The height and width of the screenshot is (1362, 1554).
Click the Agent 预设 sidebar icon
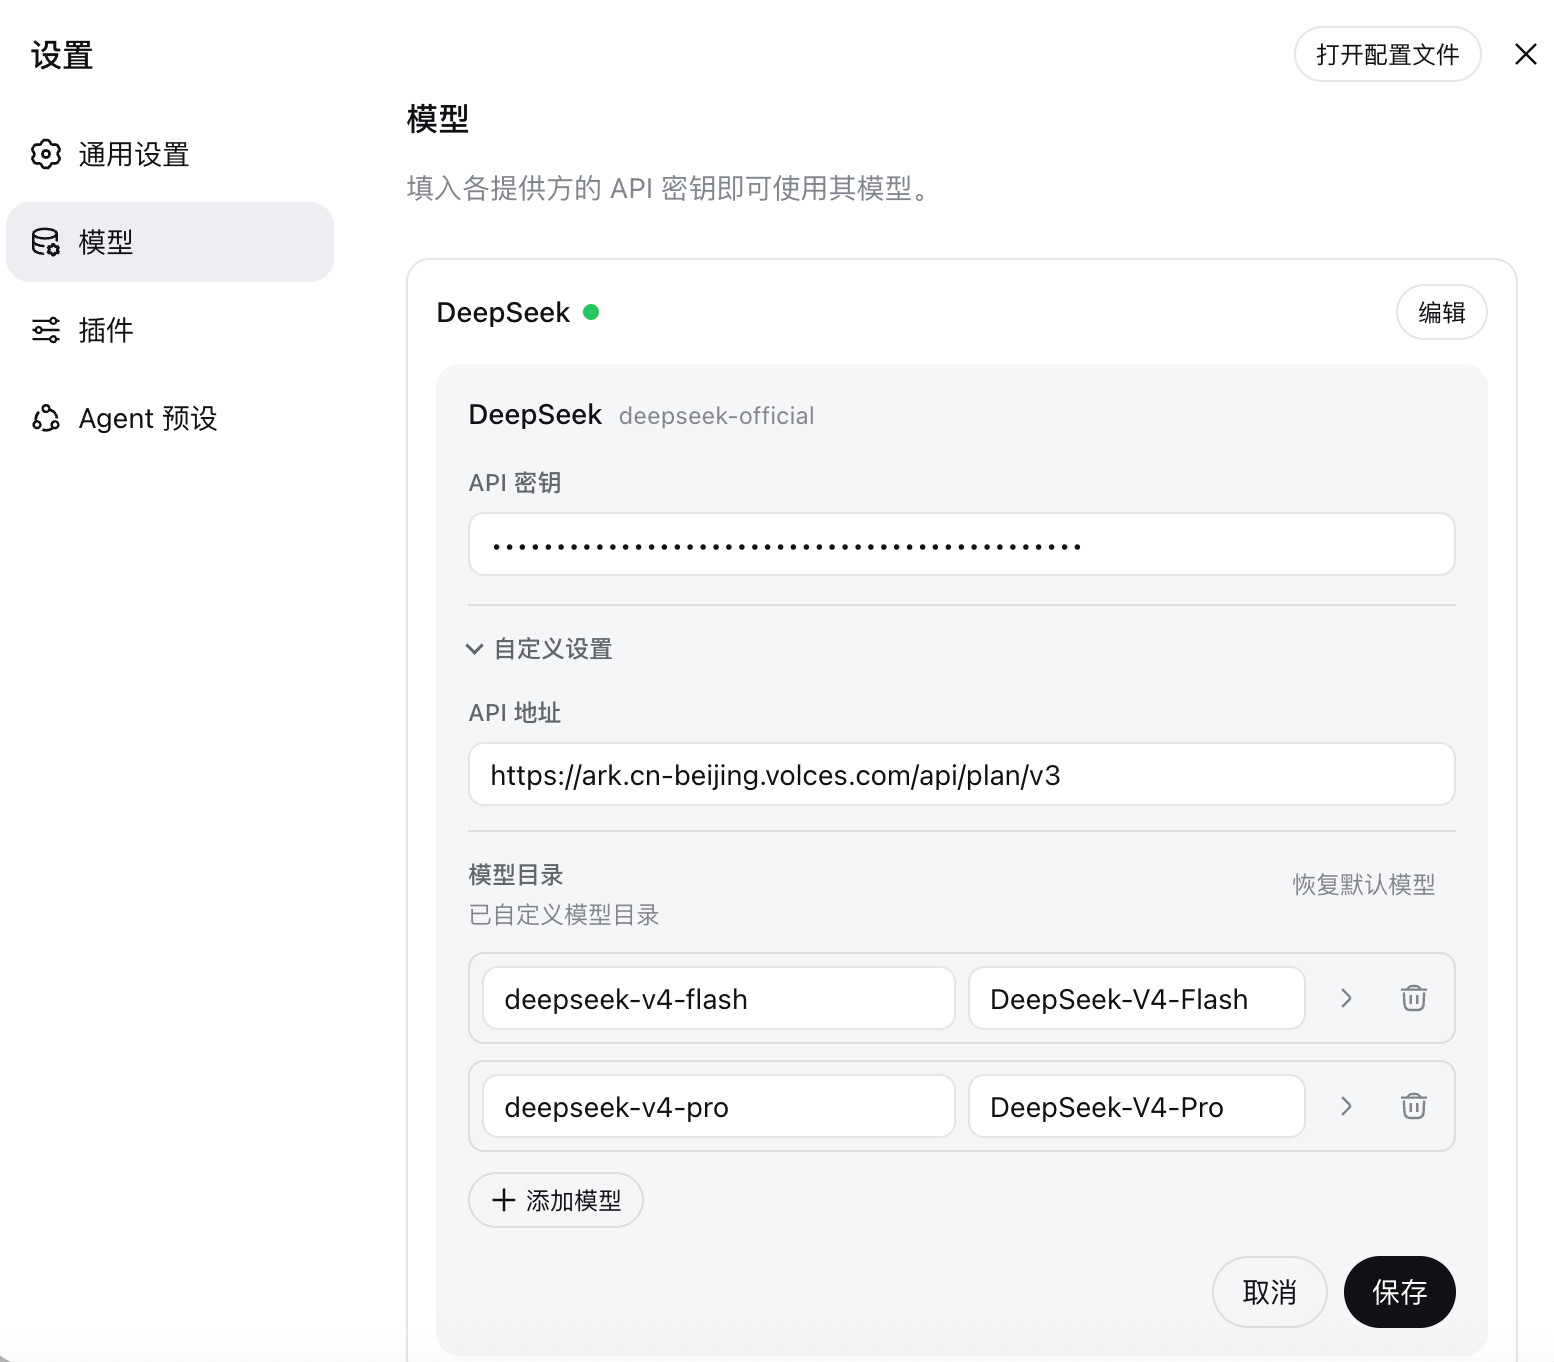click(x=46, y=418)
